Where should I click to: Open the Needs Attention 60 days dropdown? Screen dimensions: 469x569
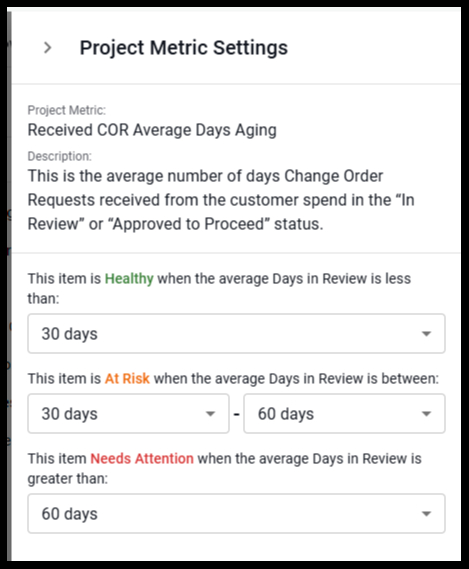pos(236,513)
